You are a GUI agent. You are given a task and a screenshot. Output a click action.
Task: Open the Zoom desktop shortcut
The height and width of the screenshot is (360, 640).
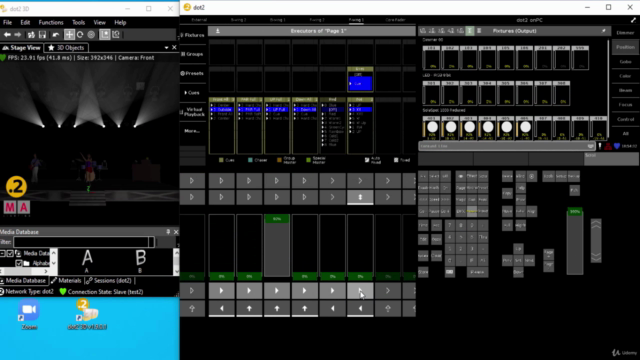tap(29, 315)
